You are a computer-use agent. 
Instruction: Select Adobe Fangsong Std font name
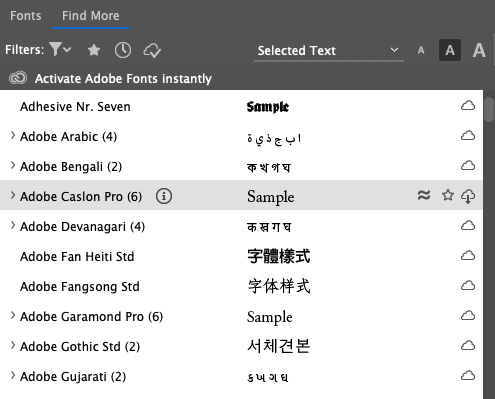click(80, 287)
